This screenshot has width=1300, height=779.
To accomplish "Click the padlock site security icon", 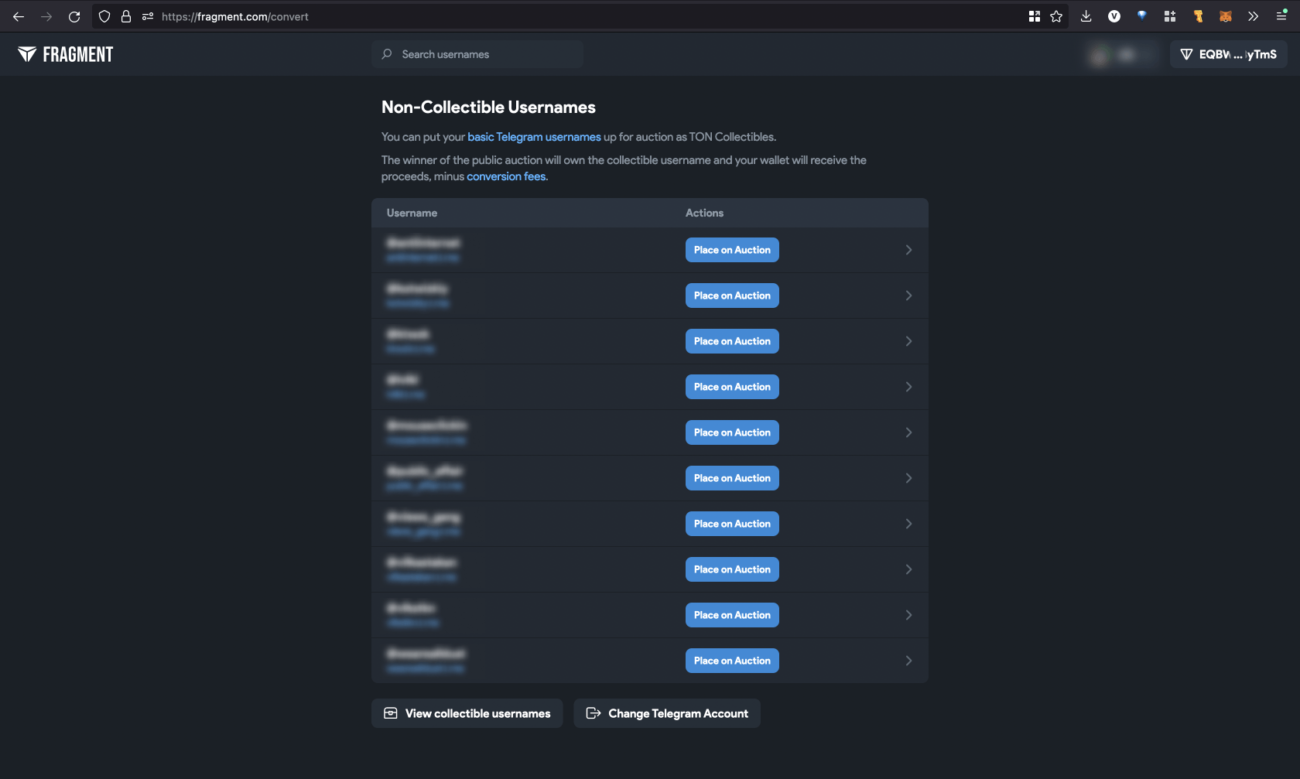I will (x=125, y=16).
